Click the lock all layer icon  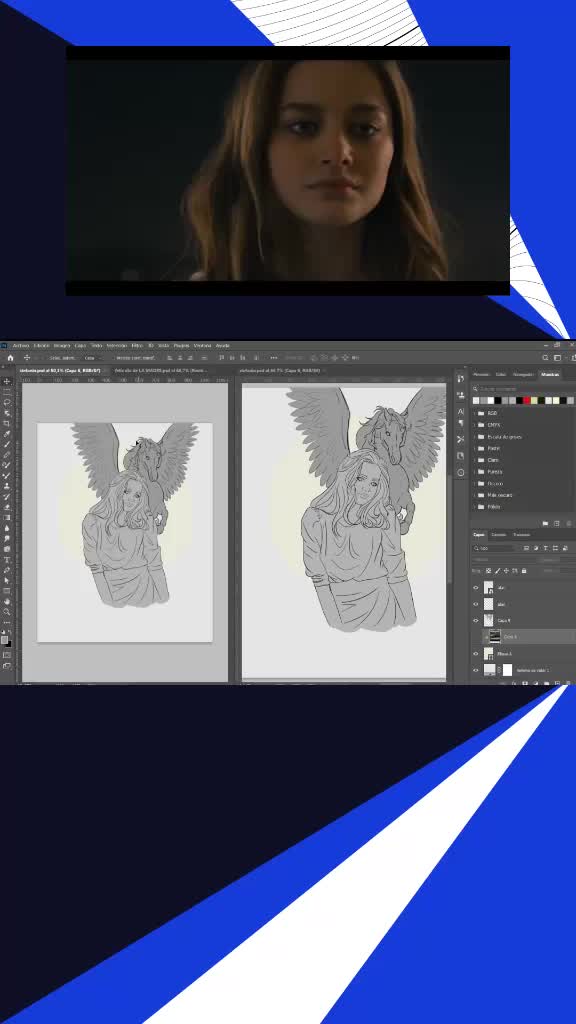pos(524,571)
